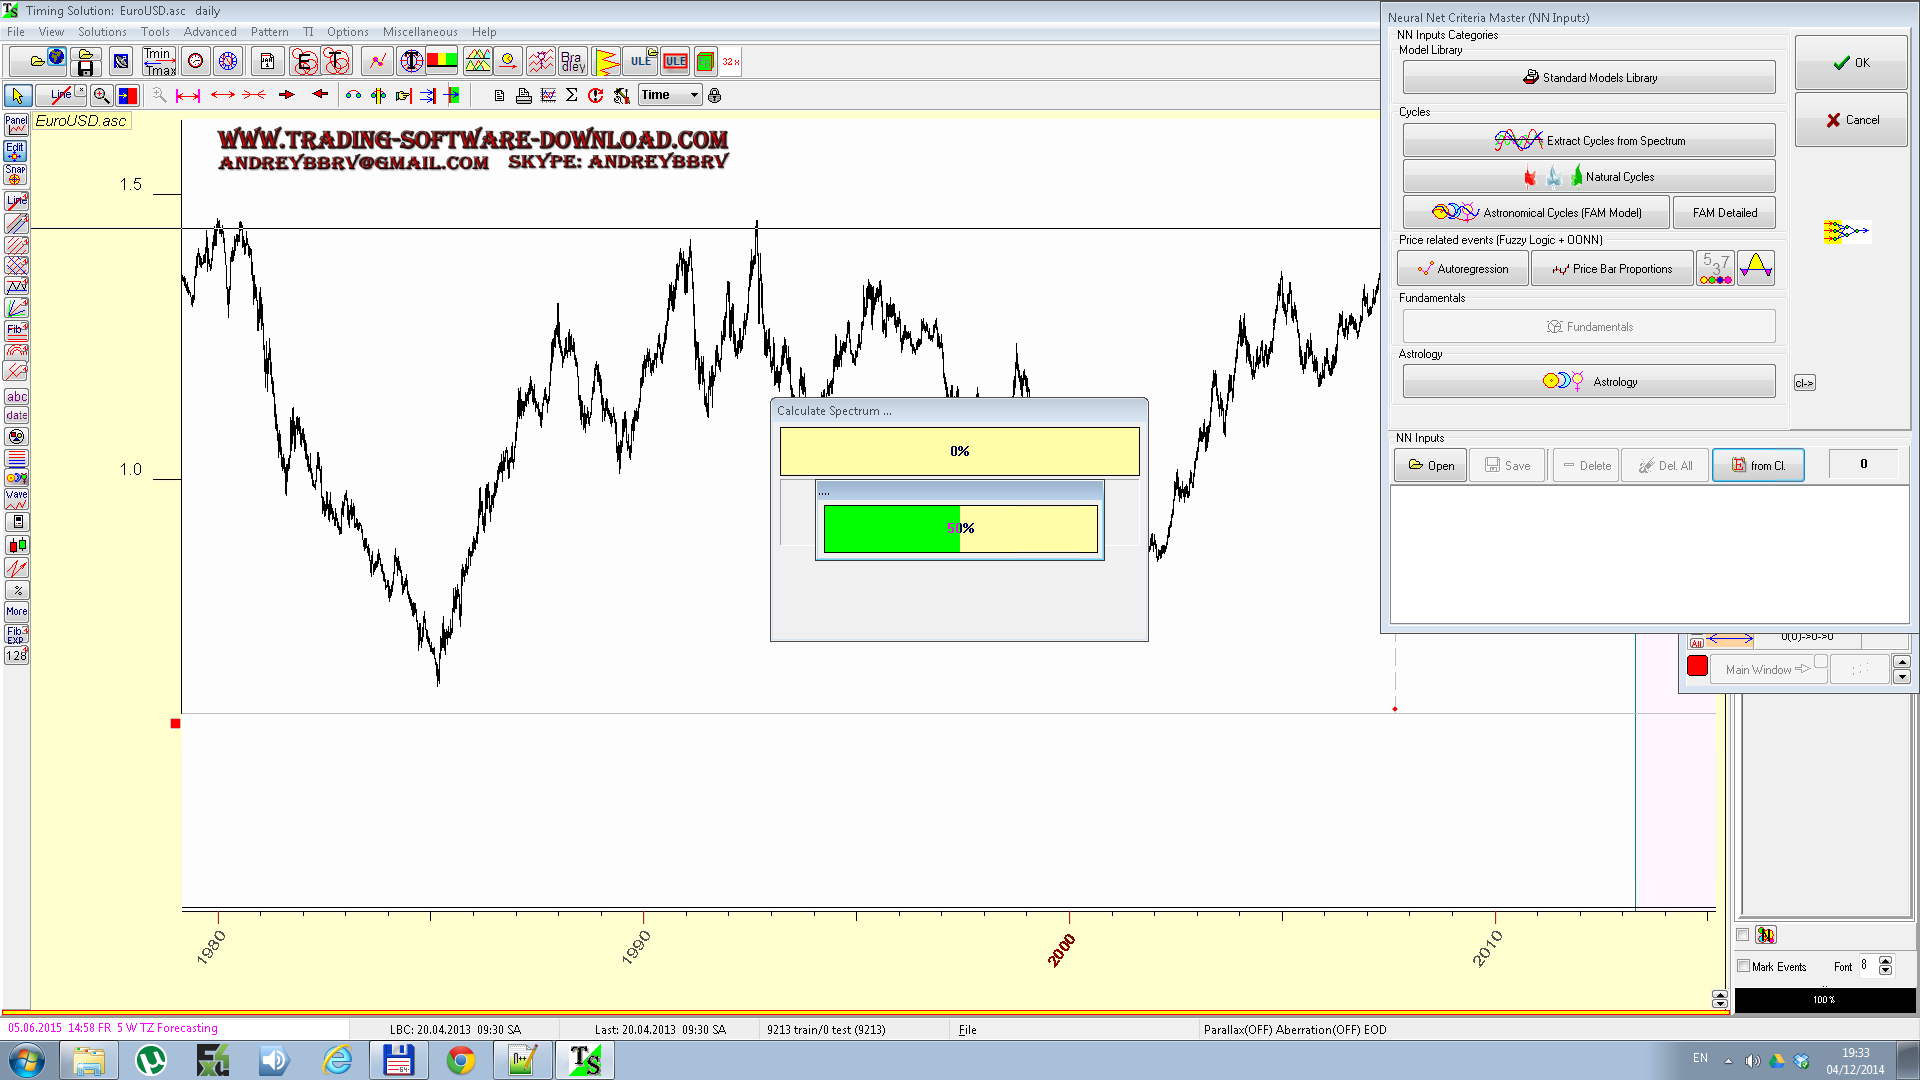
Task: Tick the checkbox beside colorful events icon
Action: pos(1743,935)
